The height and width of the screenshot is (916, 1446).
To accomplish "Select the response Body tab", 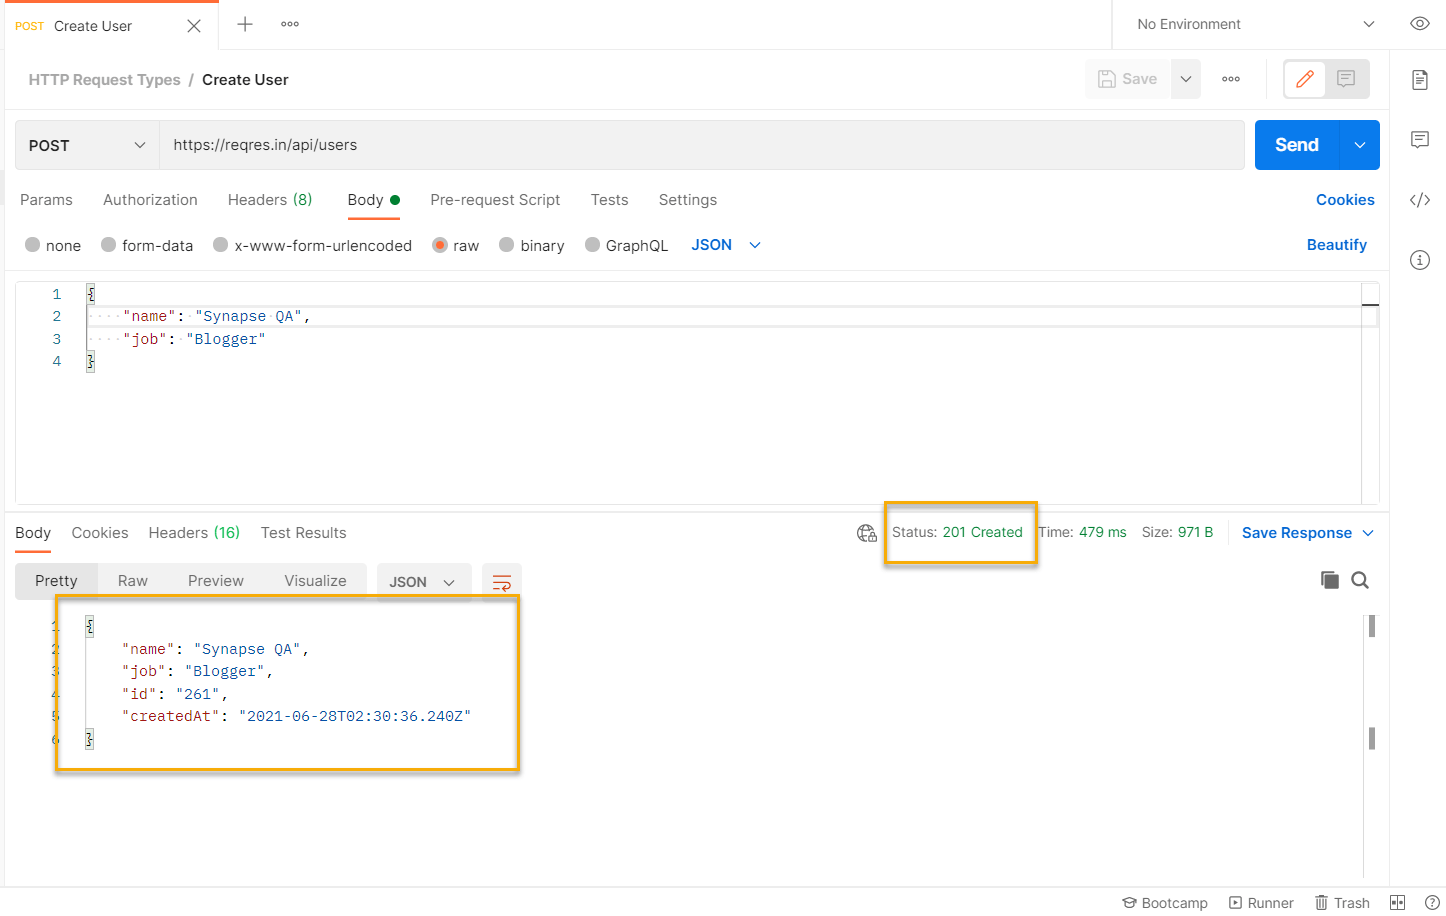I will pyautogui.click(x=33, y=533).
